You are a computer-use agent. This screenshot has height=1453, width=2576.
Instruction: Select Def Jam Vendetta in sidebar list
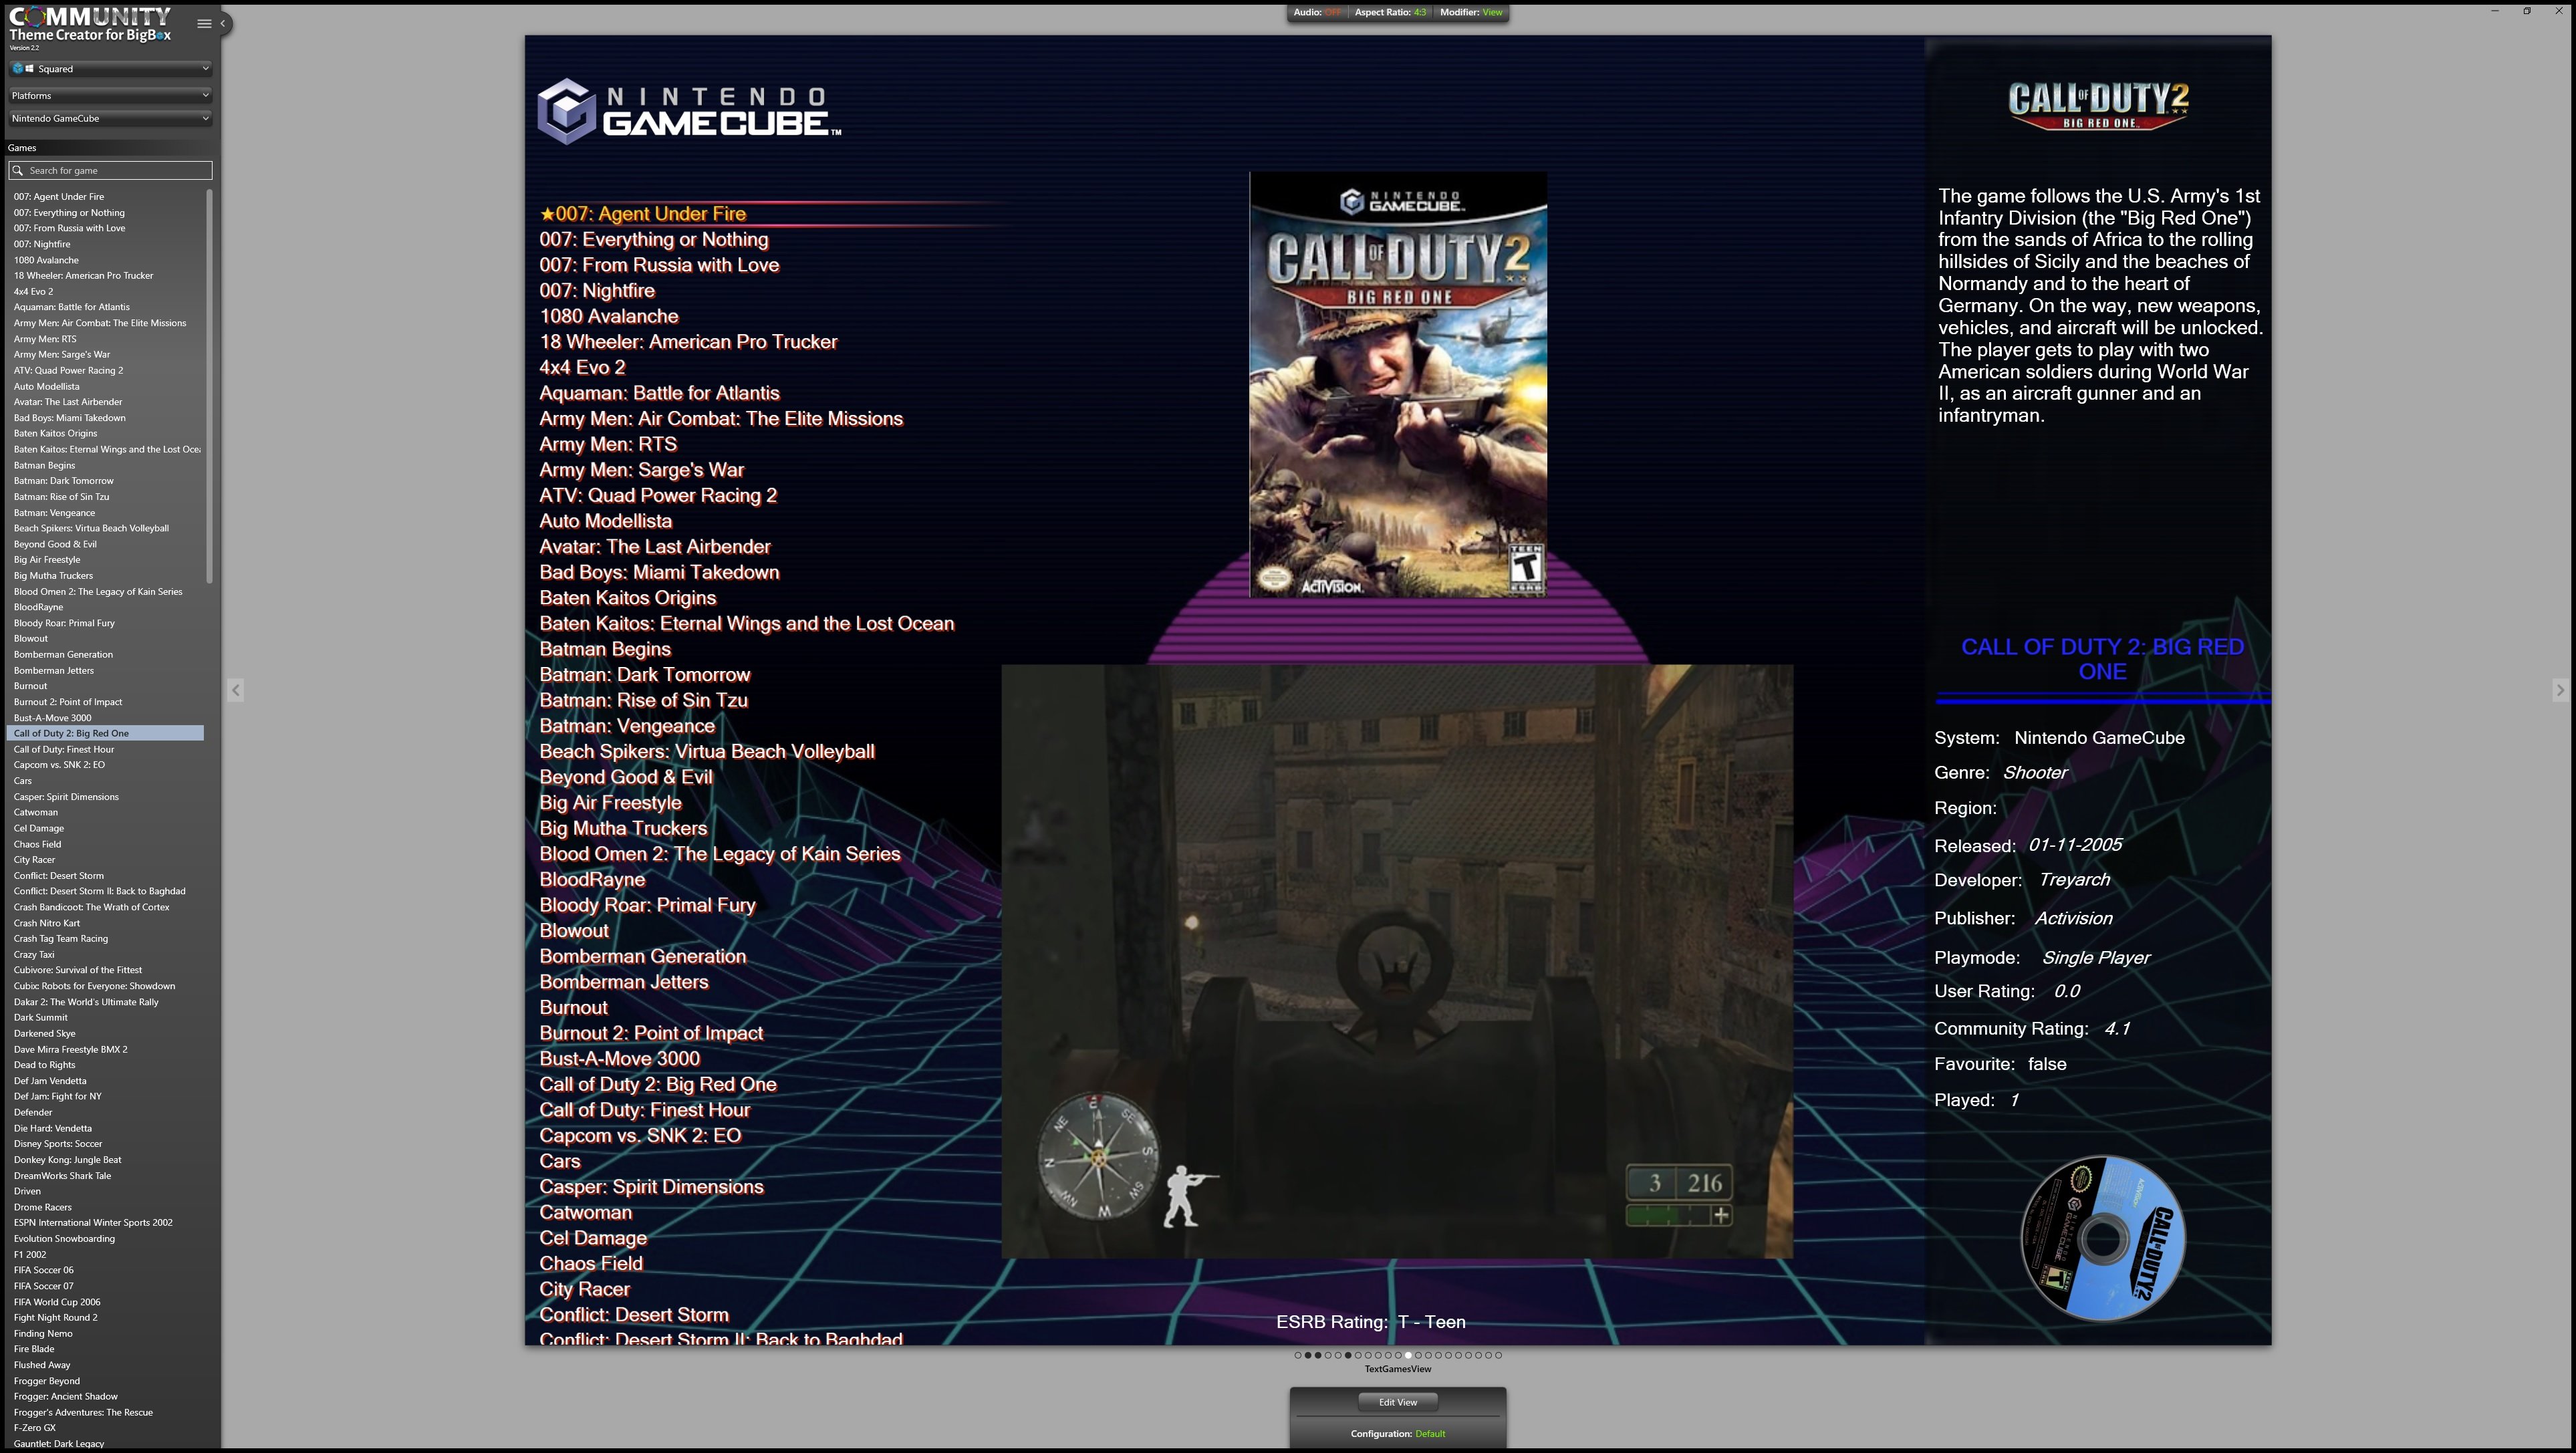[50, 1081]
